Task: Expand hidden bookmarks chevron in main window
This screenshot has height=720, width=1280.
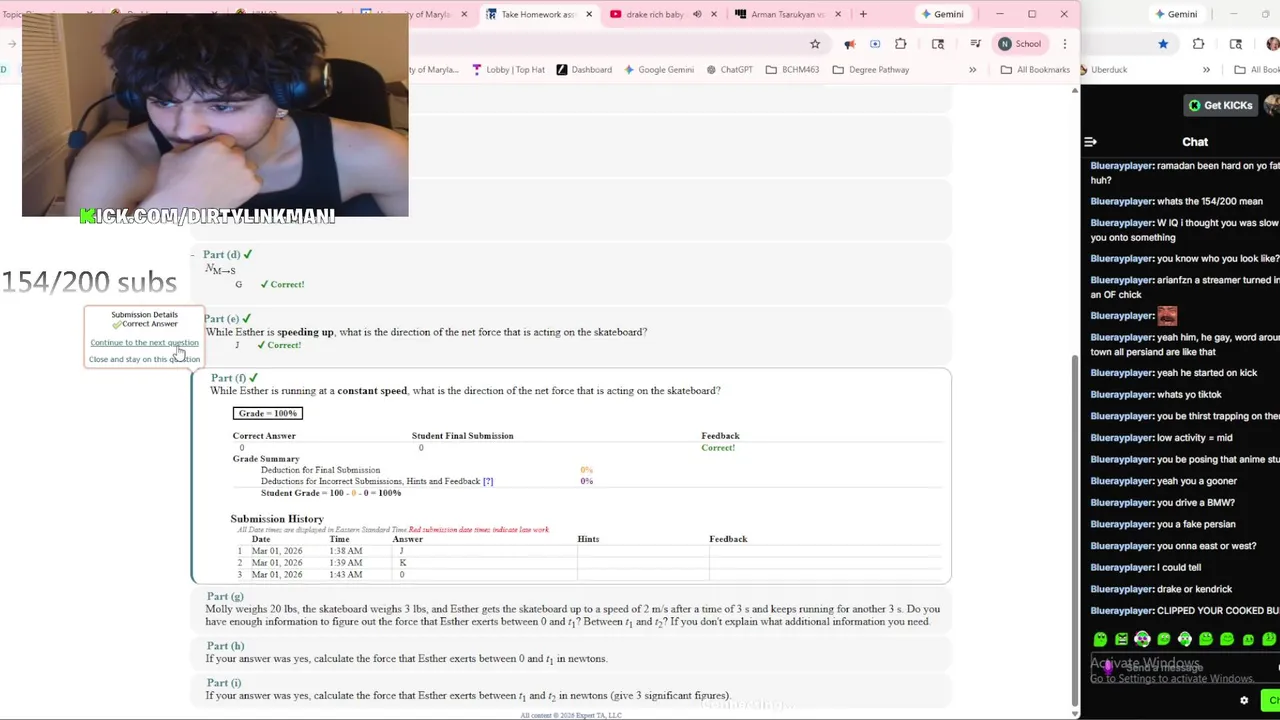Action: pos(972,70)
